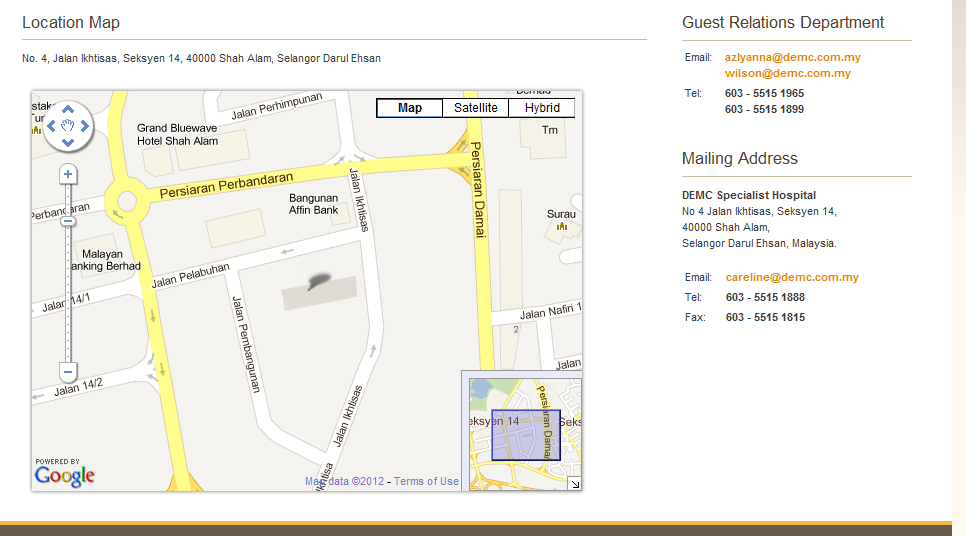Pan the map down with the arrow
The height and width of the screenshot is (536, 966).
pyautogui.click(x=68, y=142)
